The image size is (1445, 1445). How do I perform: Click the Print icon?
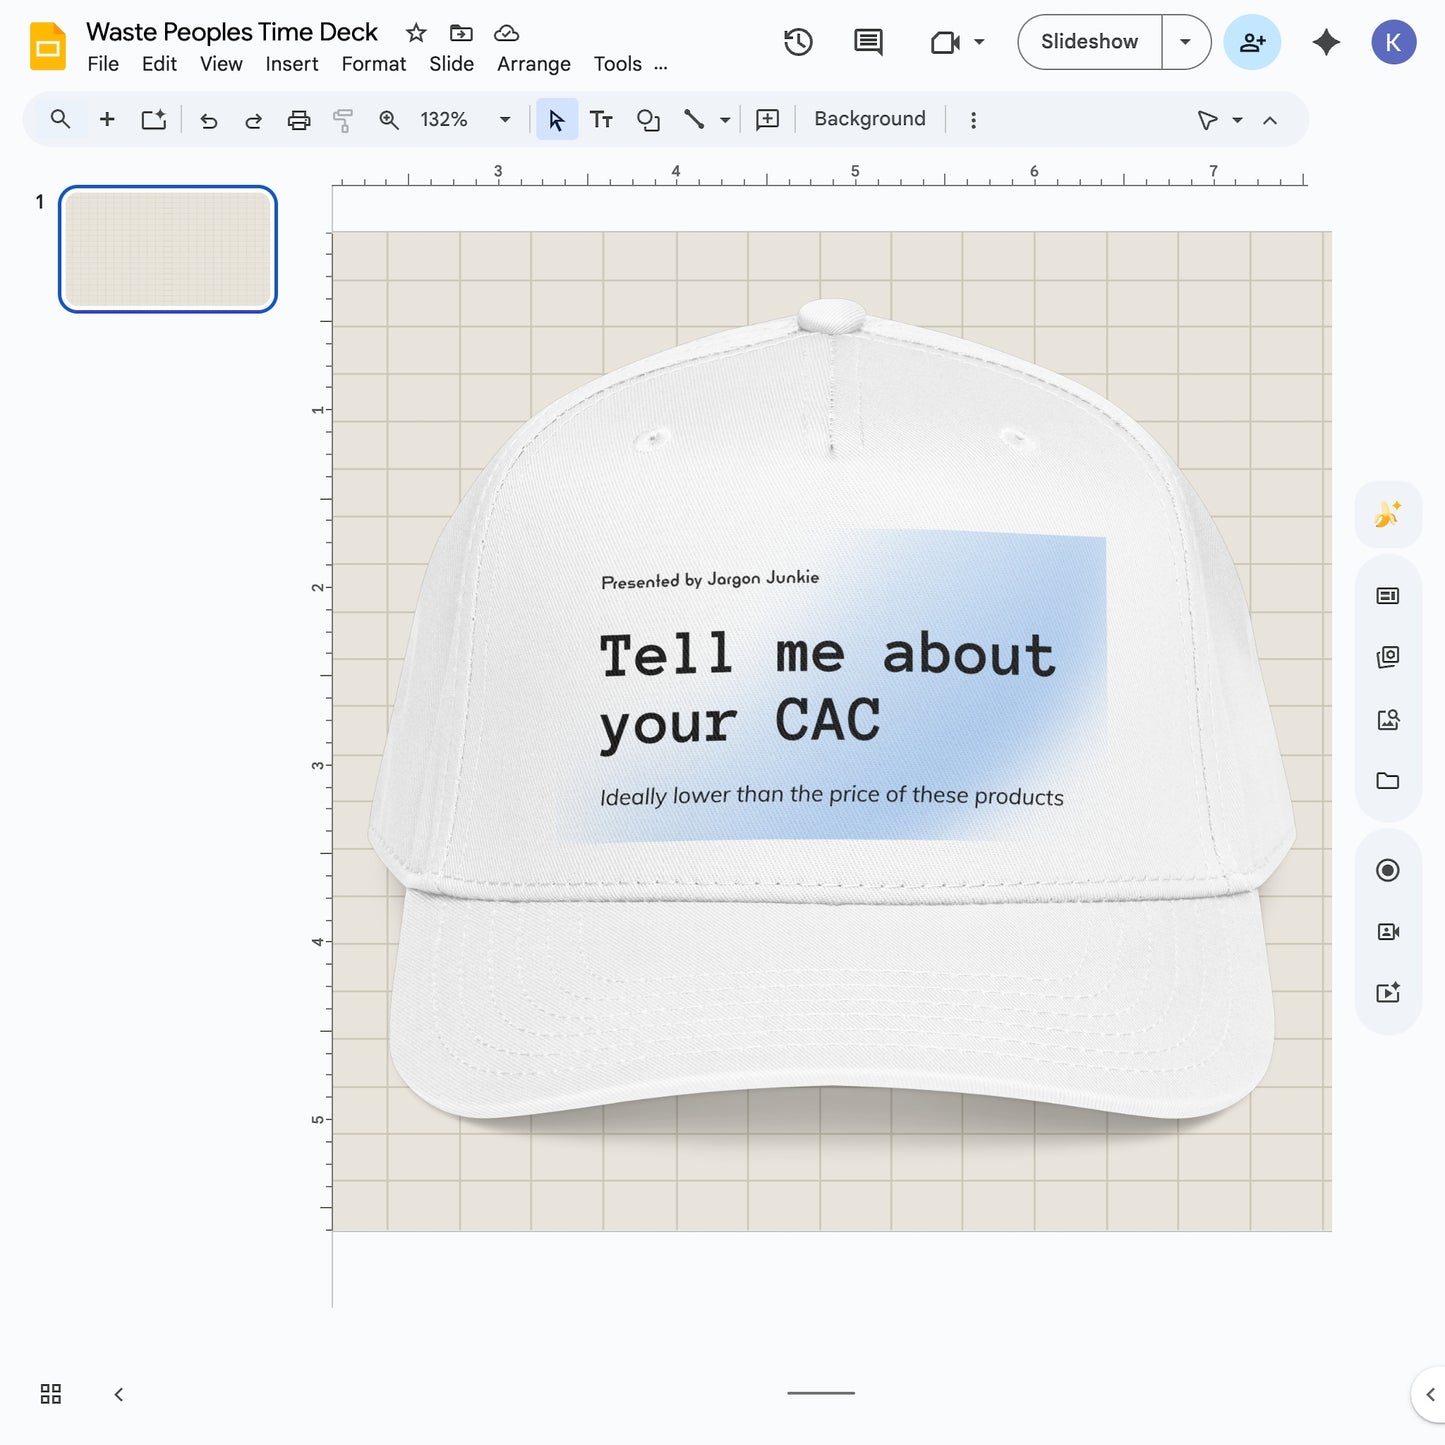[x=299, y=119]
